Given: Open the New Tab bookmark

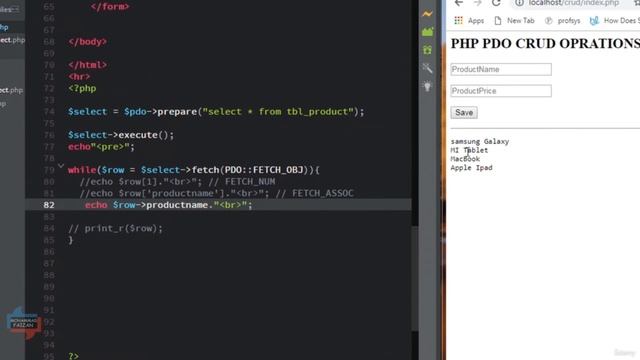Looking at the screenshot, I should click(x=514, y=20).
